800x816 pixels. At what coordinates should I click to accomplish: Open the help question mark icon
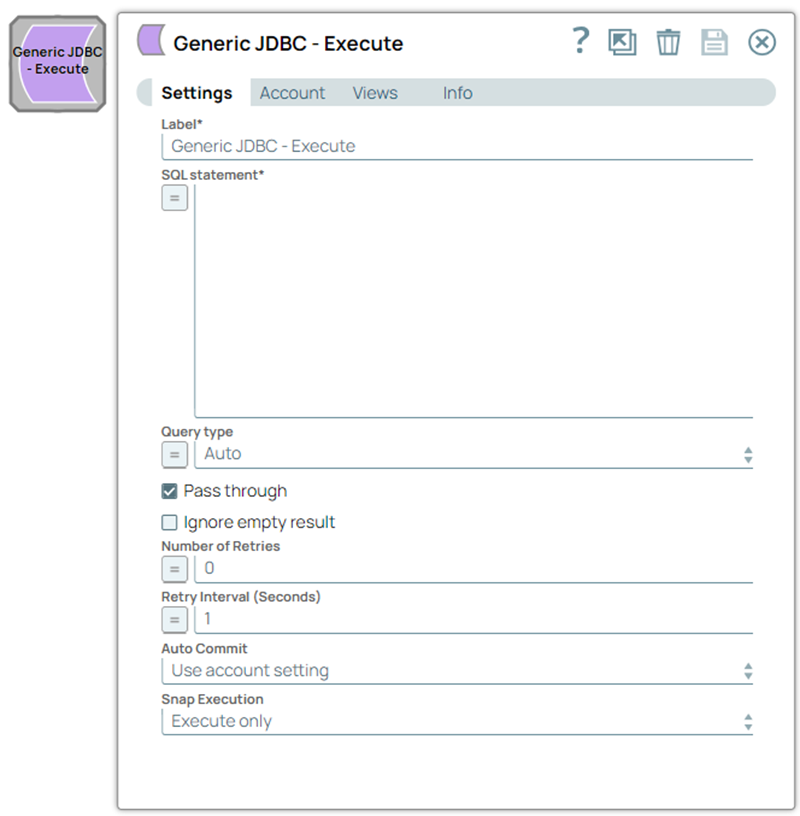pos(580,42)
